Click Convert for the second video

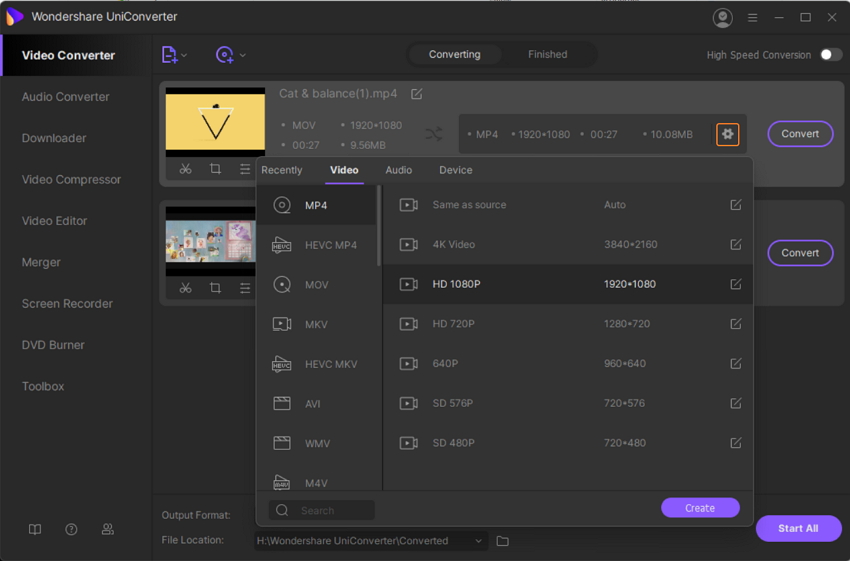[x=800, y=253]
